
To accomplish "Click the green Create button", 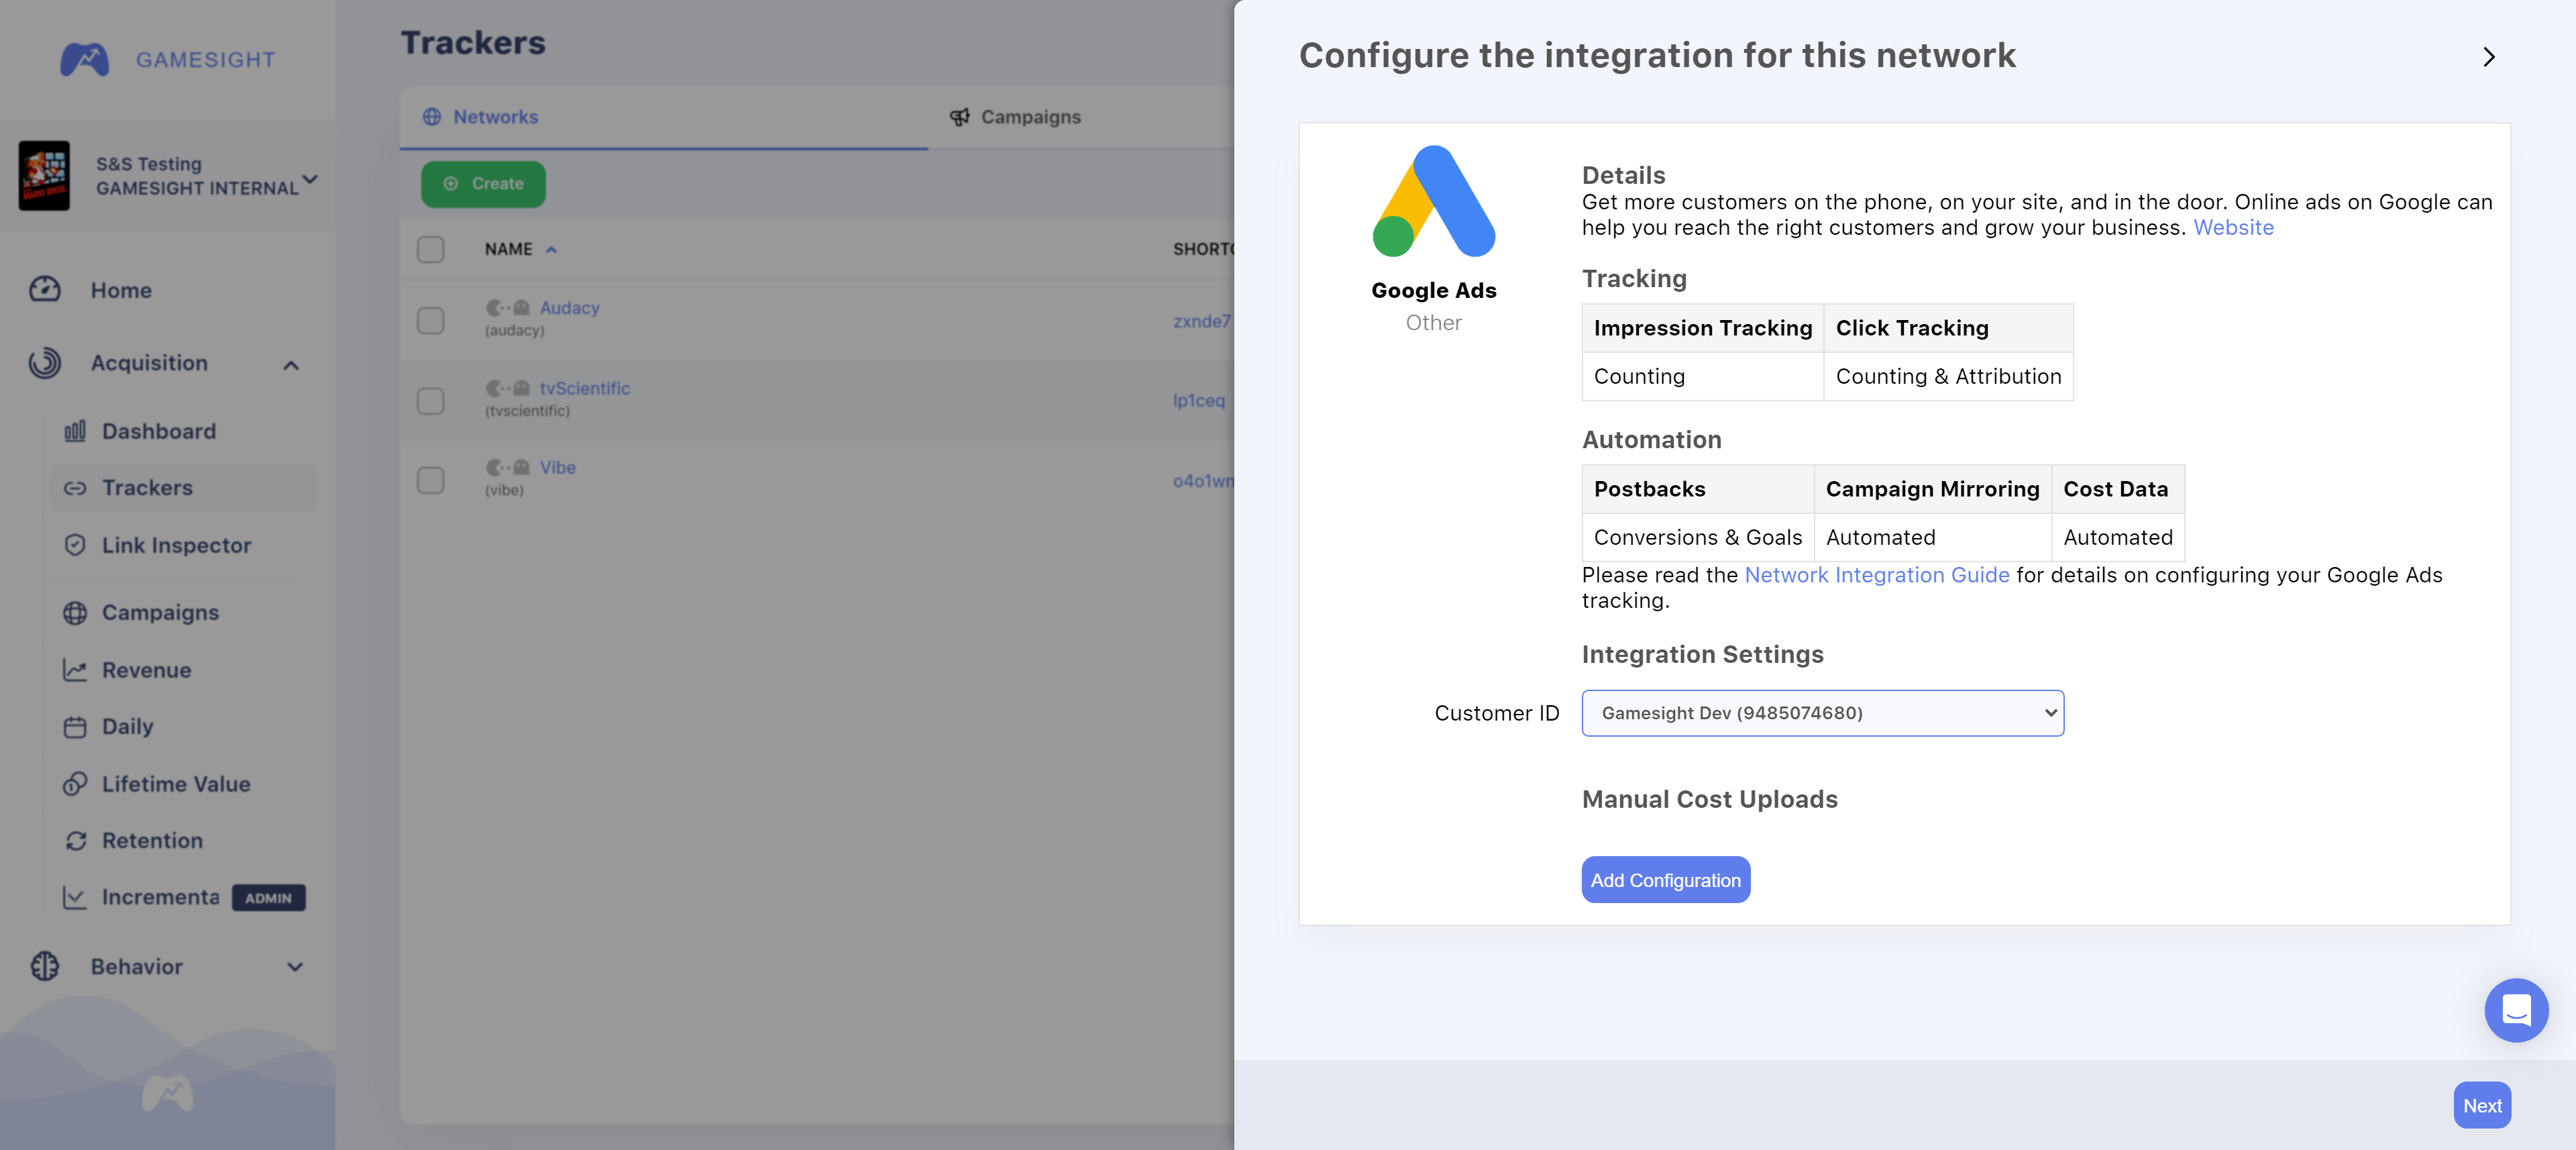I will tap(483, 184).
